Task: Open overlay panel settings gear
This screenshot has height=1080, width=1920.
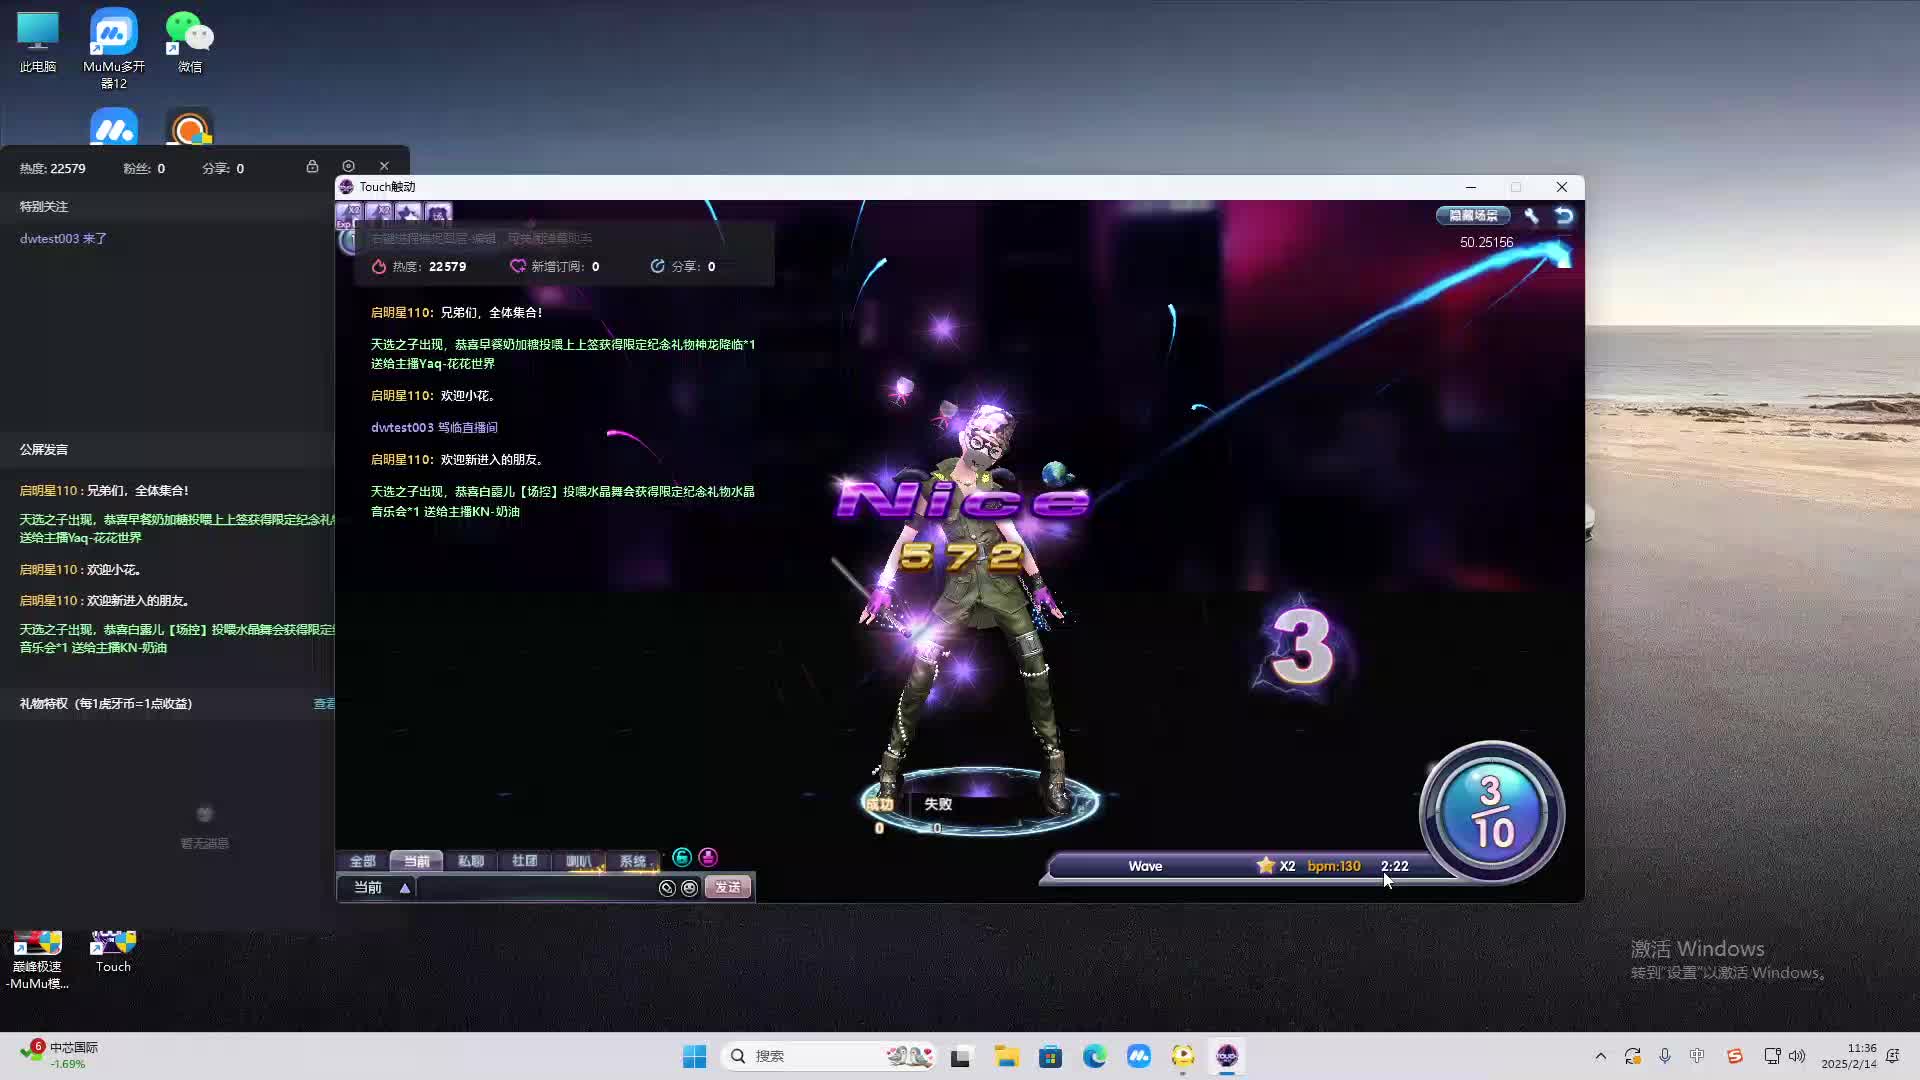Action: pos(348,167)
